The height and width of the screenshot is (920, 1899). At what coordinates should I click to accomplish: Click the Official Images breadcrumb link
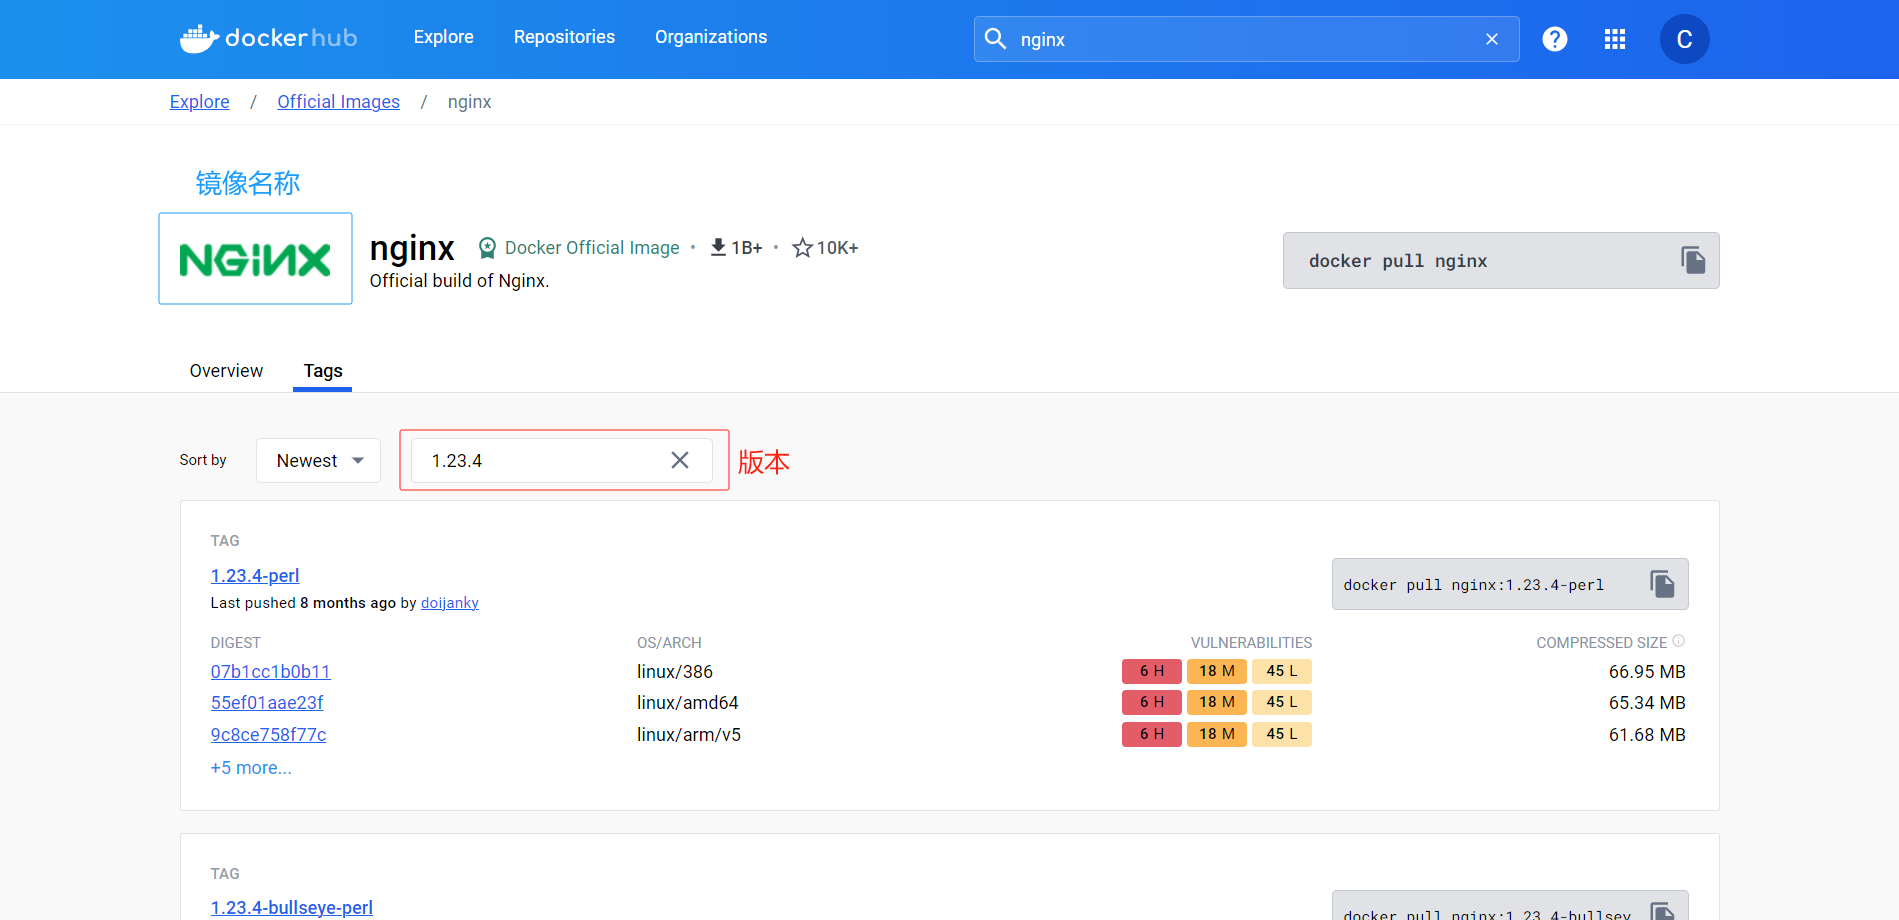pos(338,102)
